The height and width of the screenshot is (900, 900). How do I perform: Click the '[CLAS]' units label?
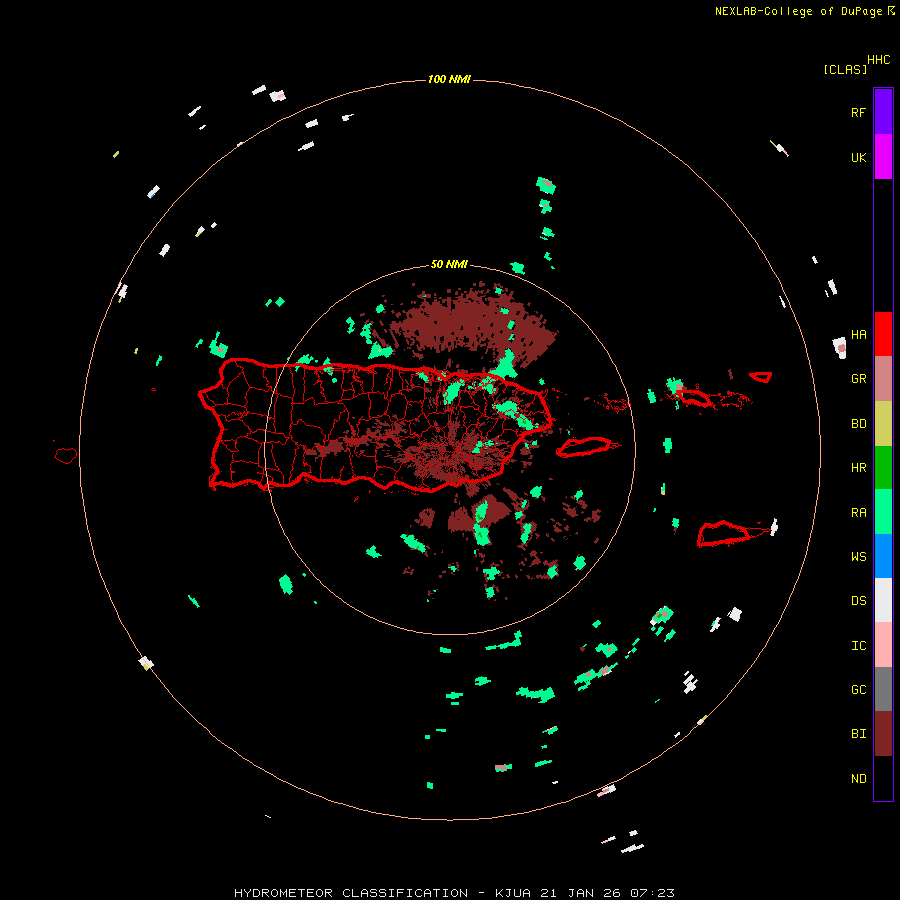pyautogui.click(x=845, y=69)
